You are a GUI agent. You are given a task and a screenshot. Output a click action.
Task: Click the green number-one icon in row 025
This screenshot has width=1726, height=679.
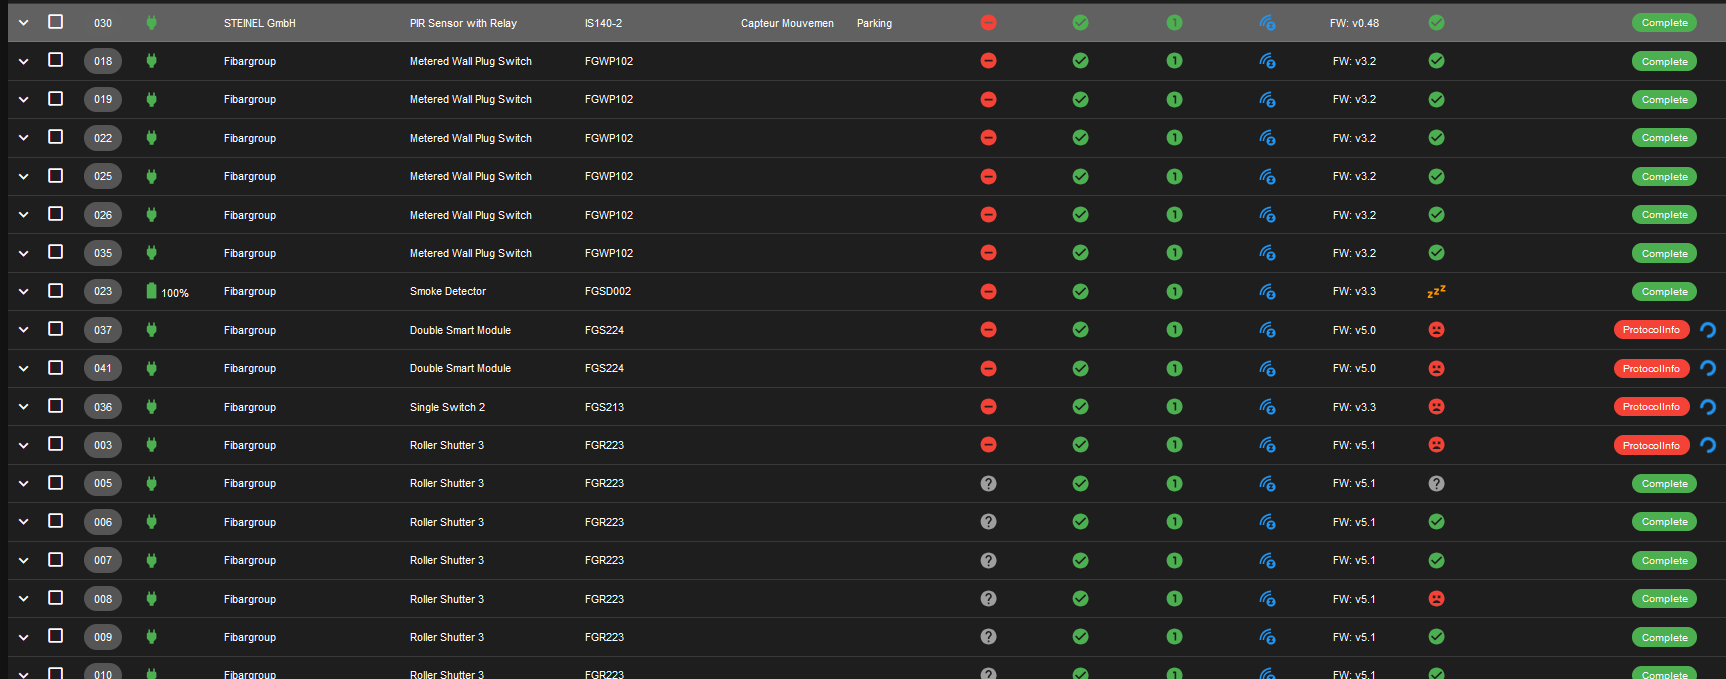tap(1174, 176)
